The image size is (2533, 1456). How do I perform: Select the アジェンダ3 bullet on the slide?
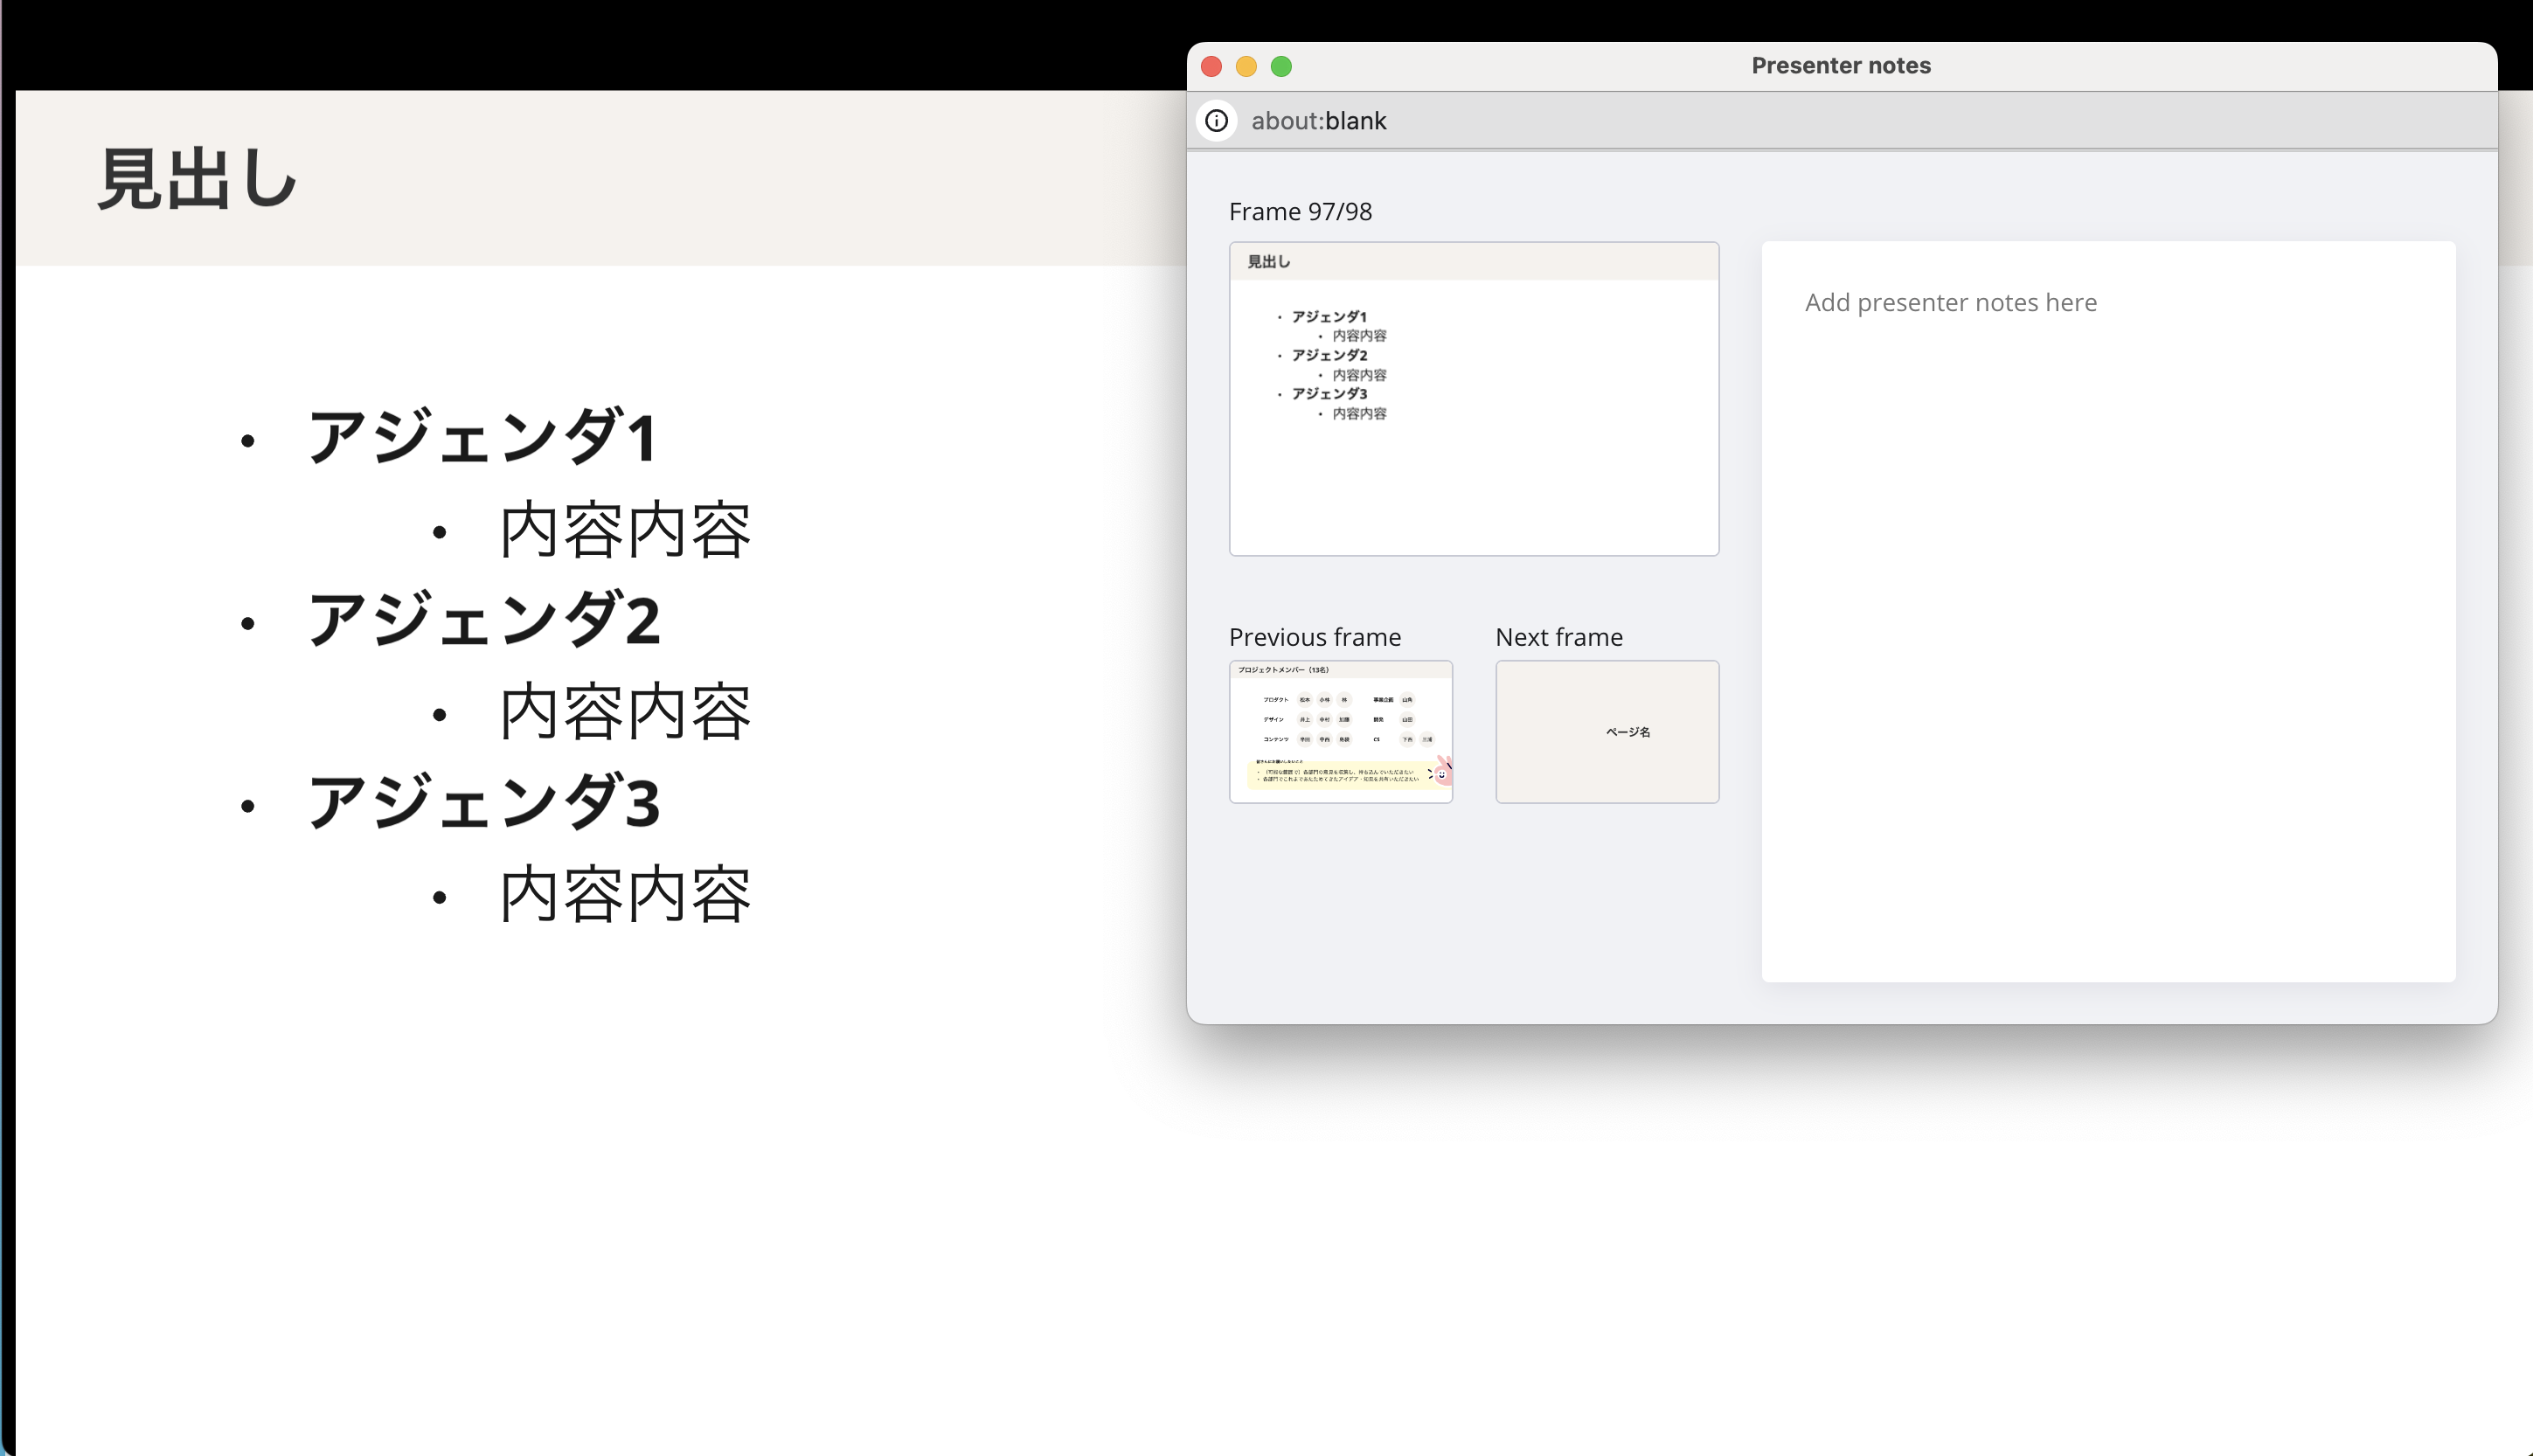(482, 803)
